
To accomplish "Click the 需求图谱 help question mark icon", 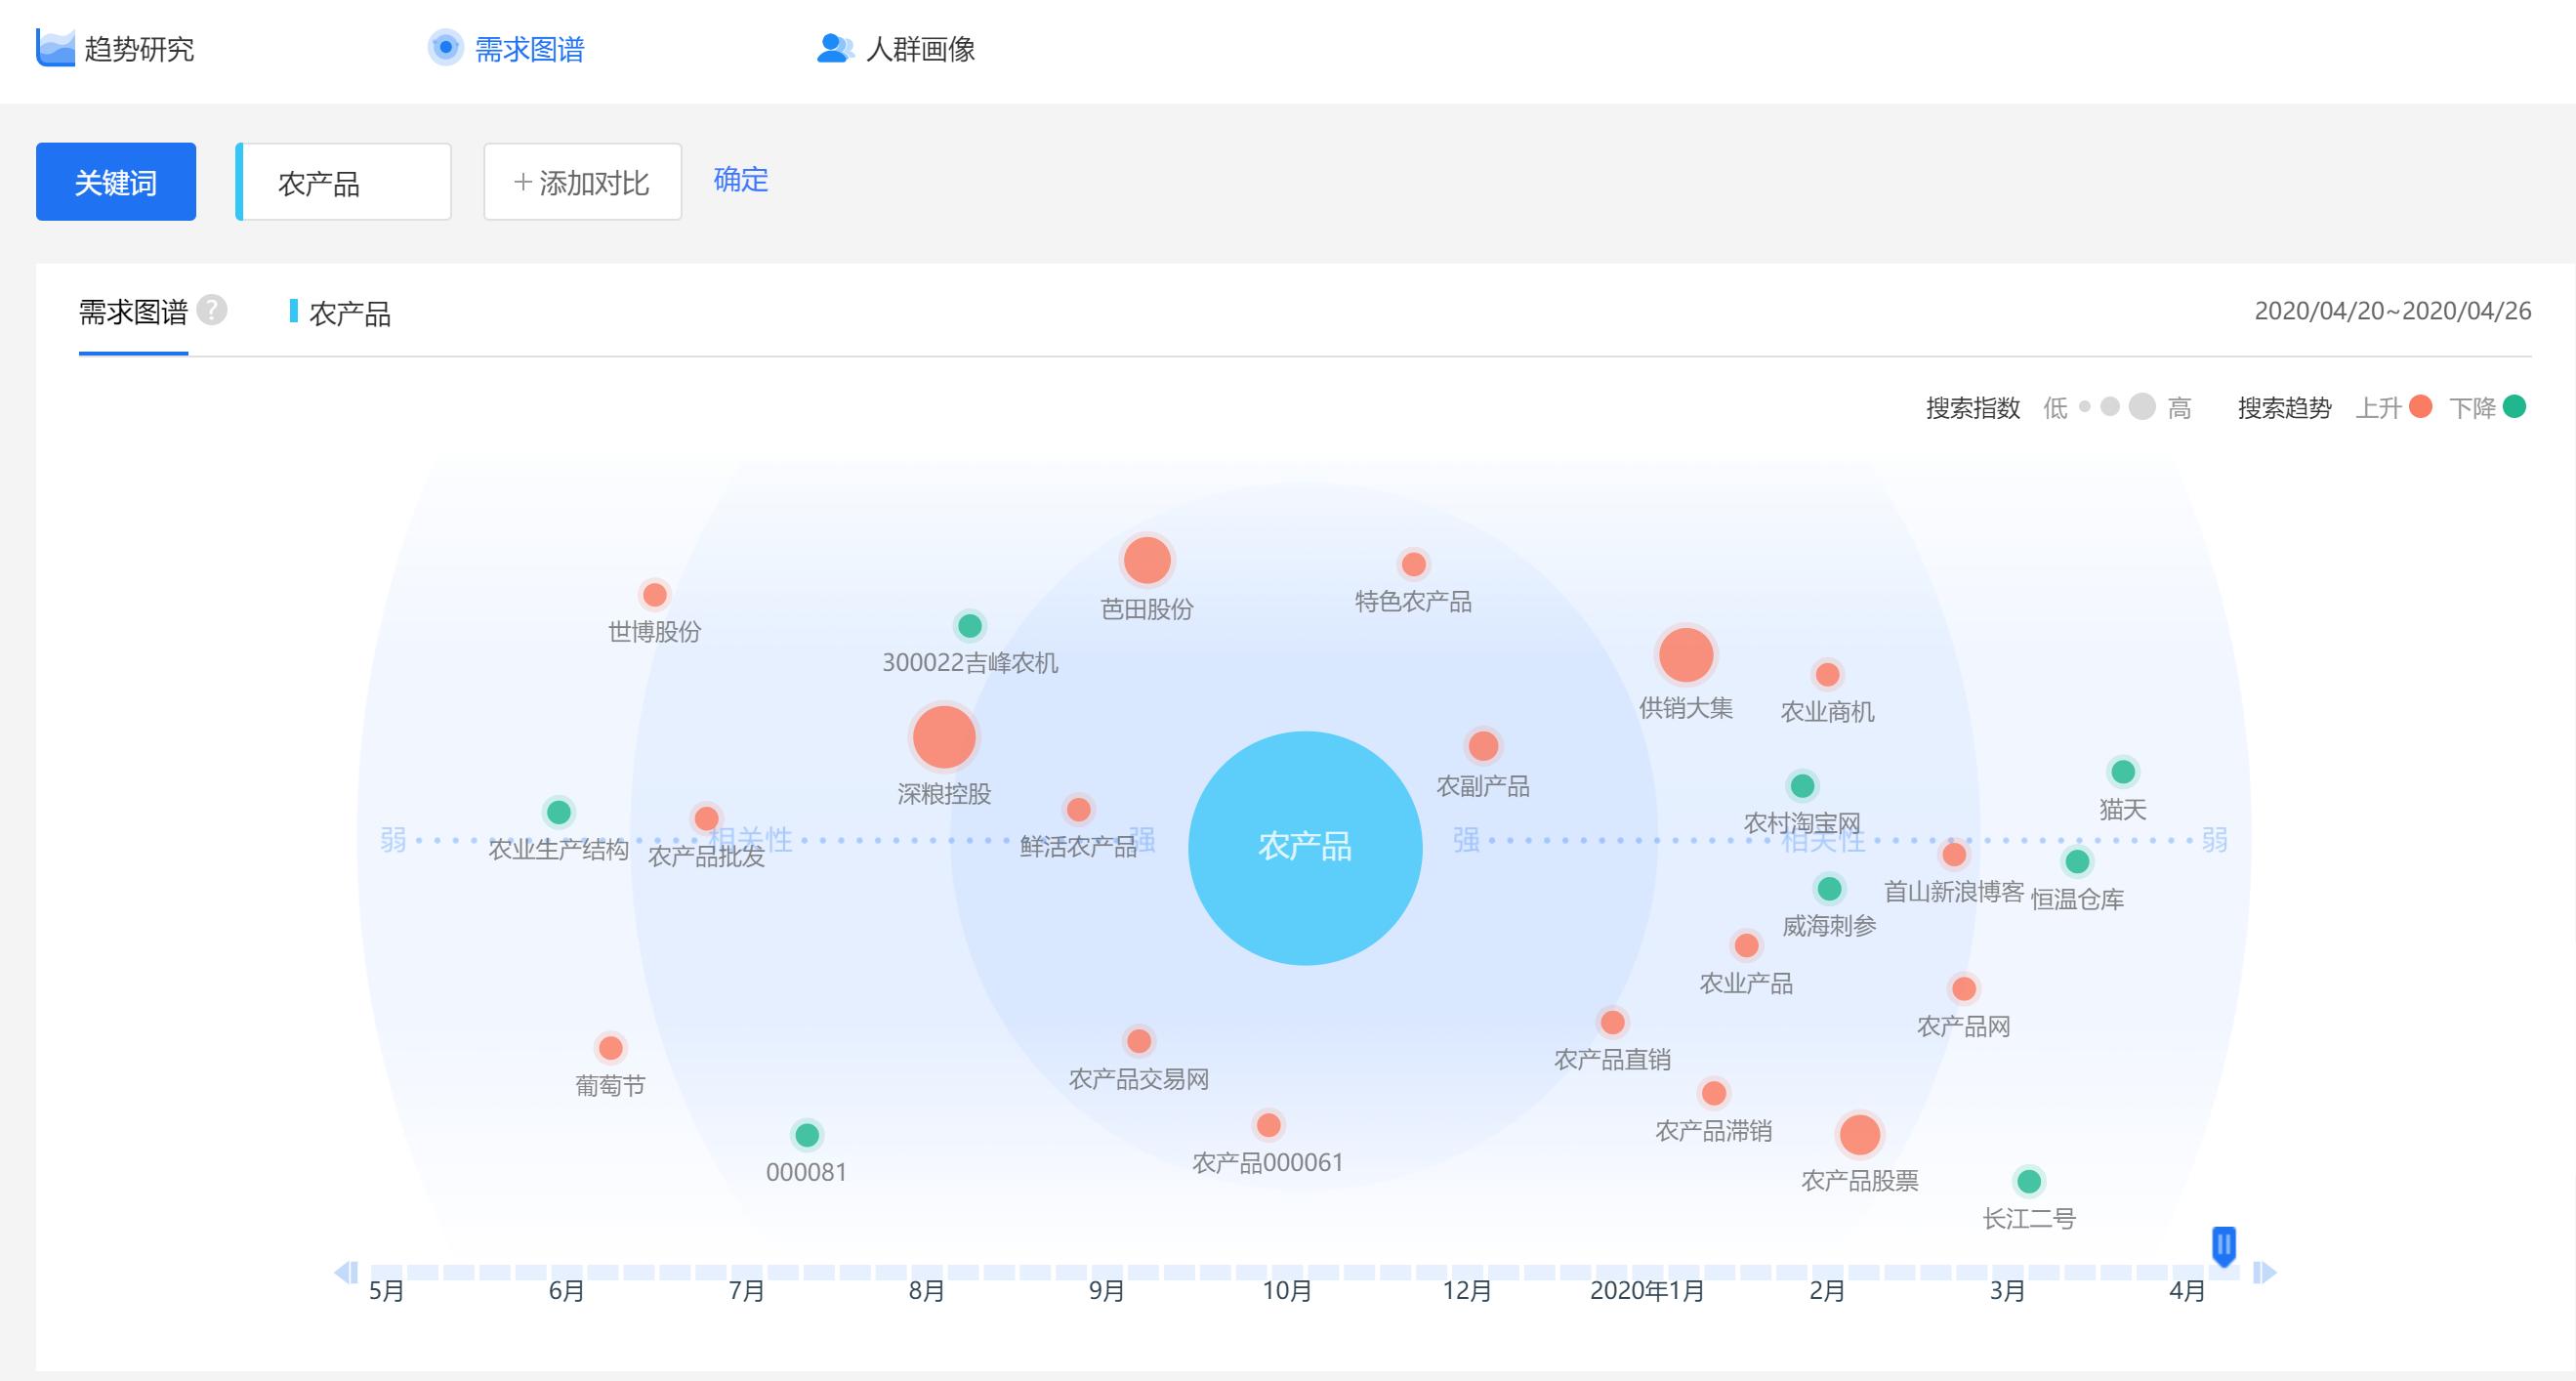I will (x=212, y=310).
